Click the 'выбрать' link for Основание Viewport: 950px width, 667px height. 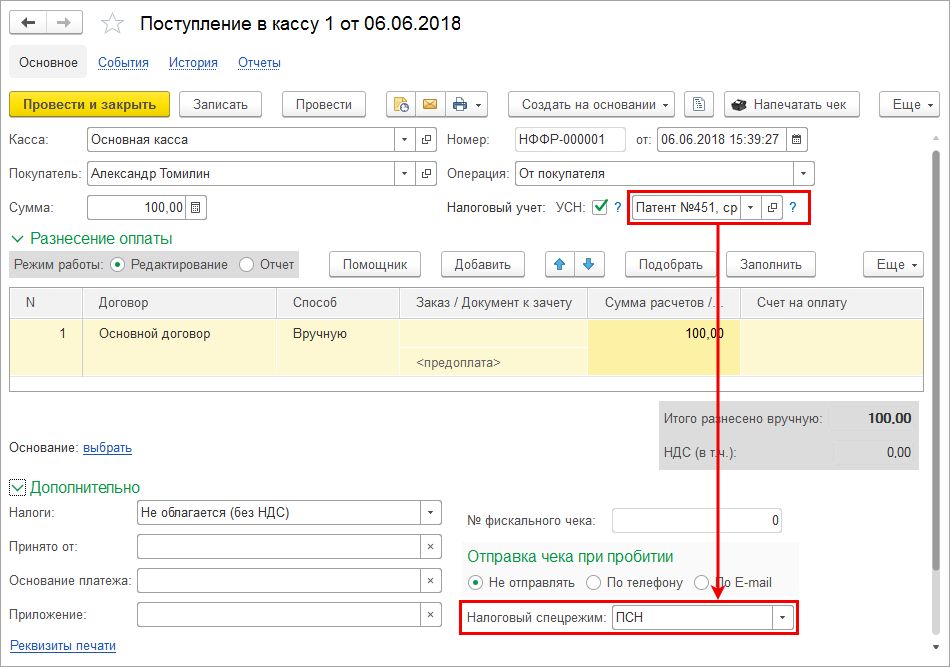click(x=107, y=448)
